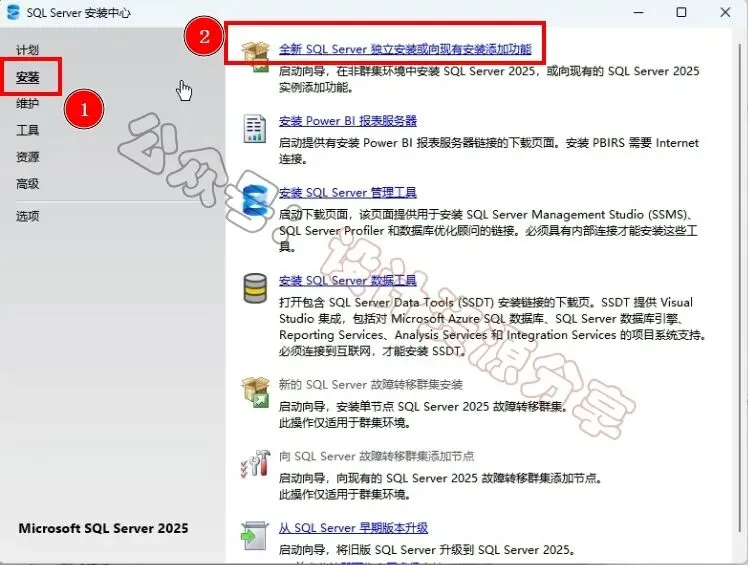Click 安装 SQL Server 管理工具 link
Viewport: 748px width, 565px height.
348,192
